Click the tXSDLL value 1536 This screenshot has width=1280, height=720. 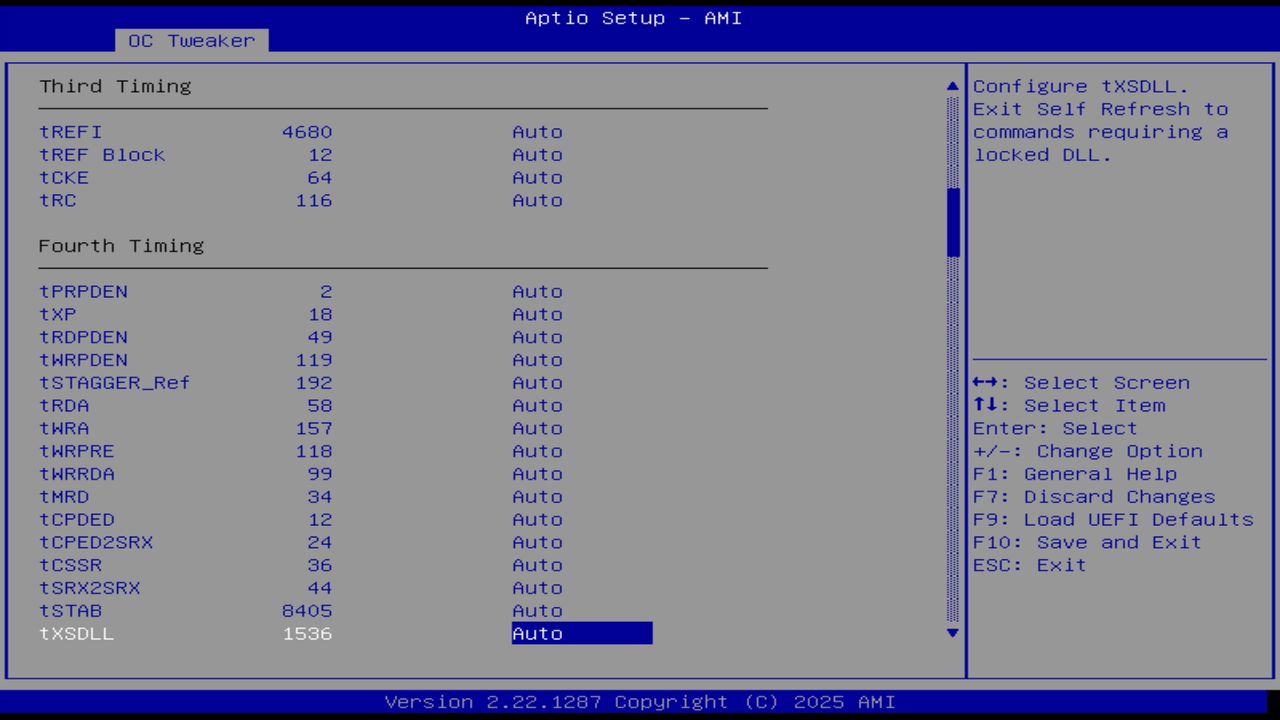(307, 634)
